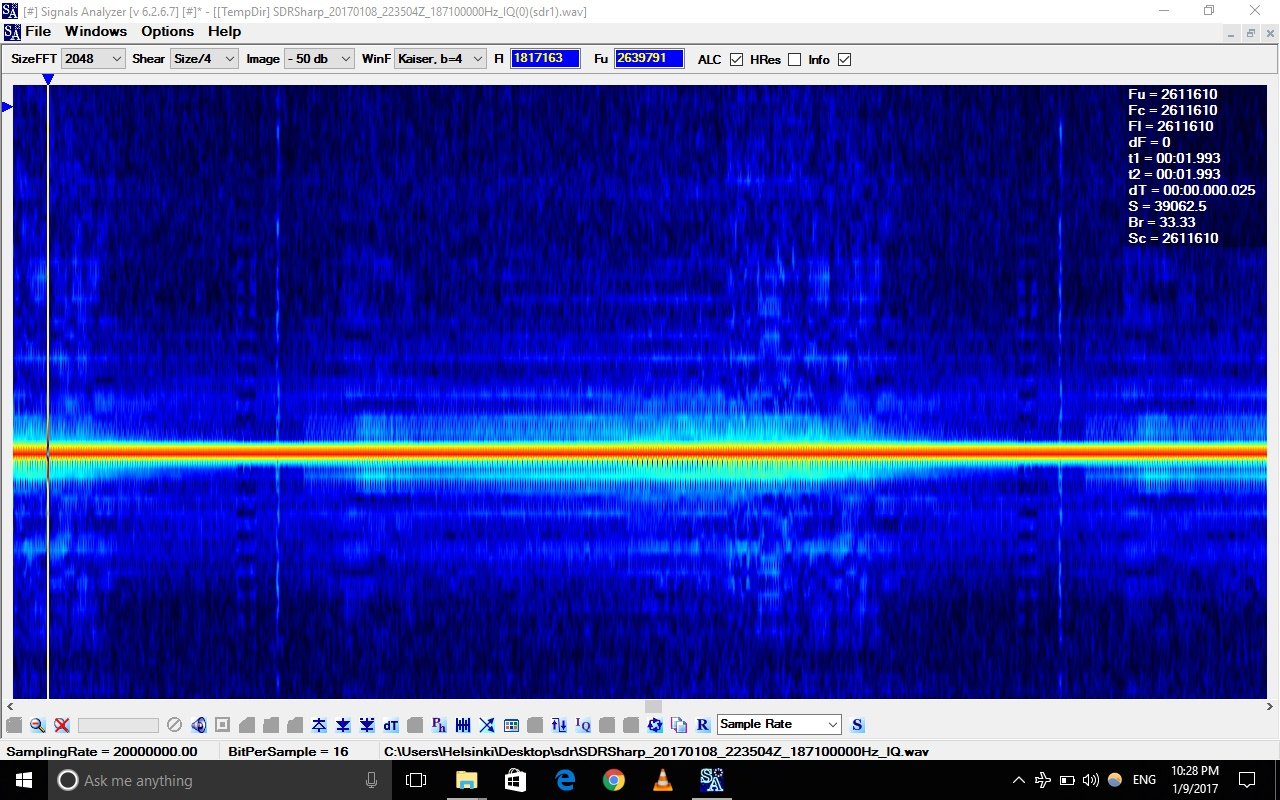The width and height of the screenshot is (1280, 800).
Task: Click the Signals Analyzer taskbar icon
Action: click(x=711, y=780)
